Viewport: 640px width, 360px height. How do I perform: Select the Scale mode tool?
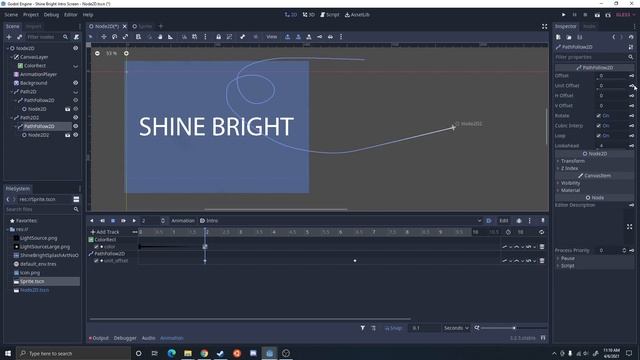(x=125, y=37)
